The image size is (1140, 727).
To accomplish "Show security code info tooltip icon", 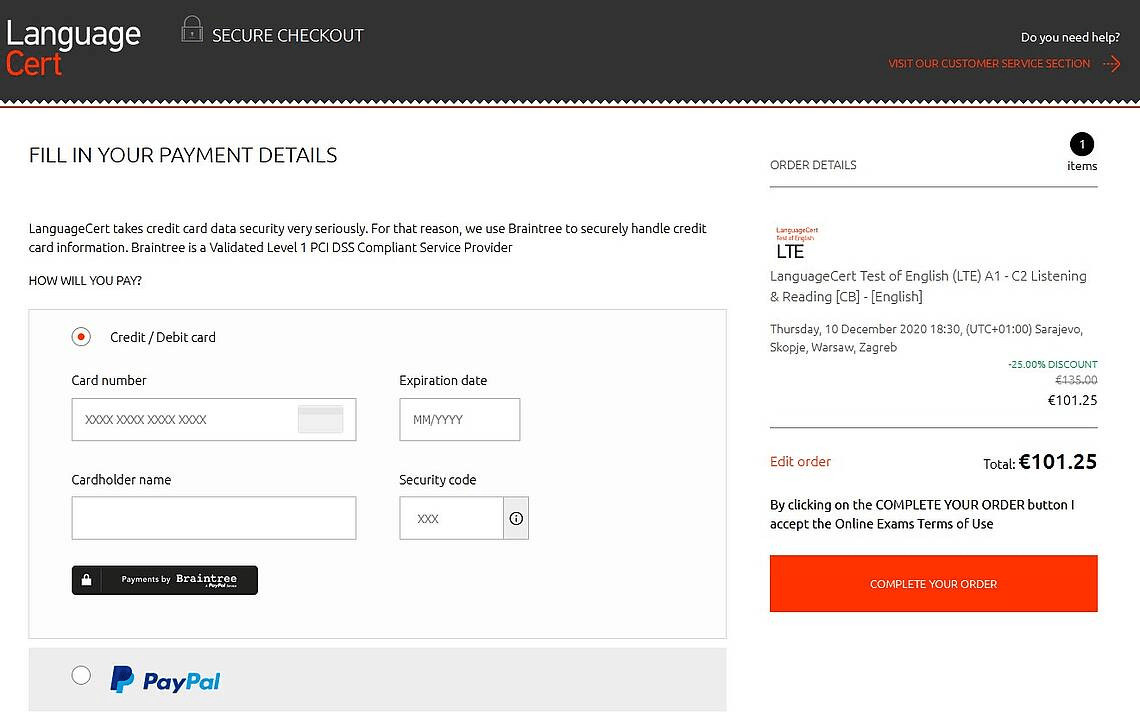I will (x=516, y=518).
